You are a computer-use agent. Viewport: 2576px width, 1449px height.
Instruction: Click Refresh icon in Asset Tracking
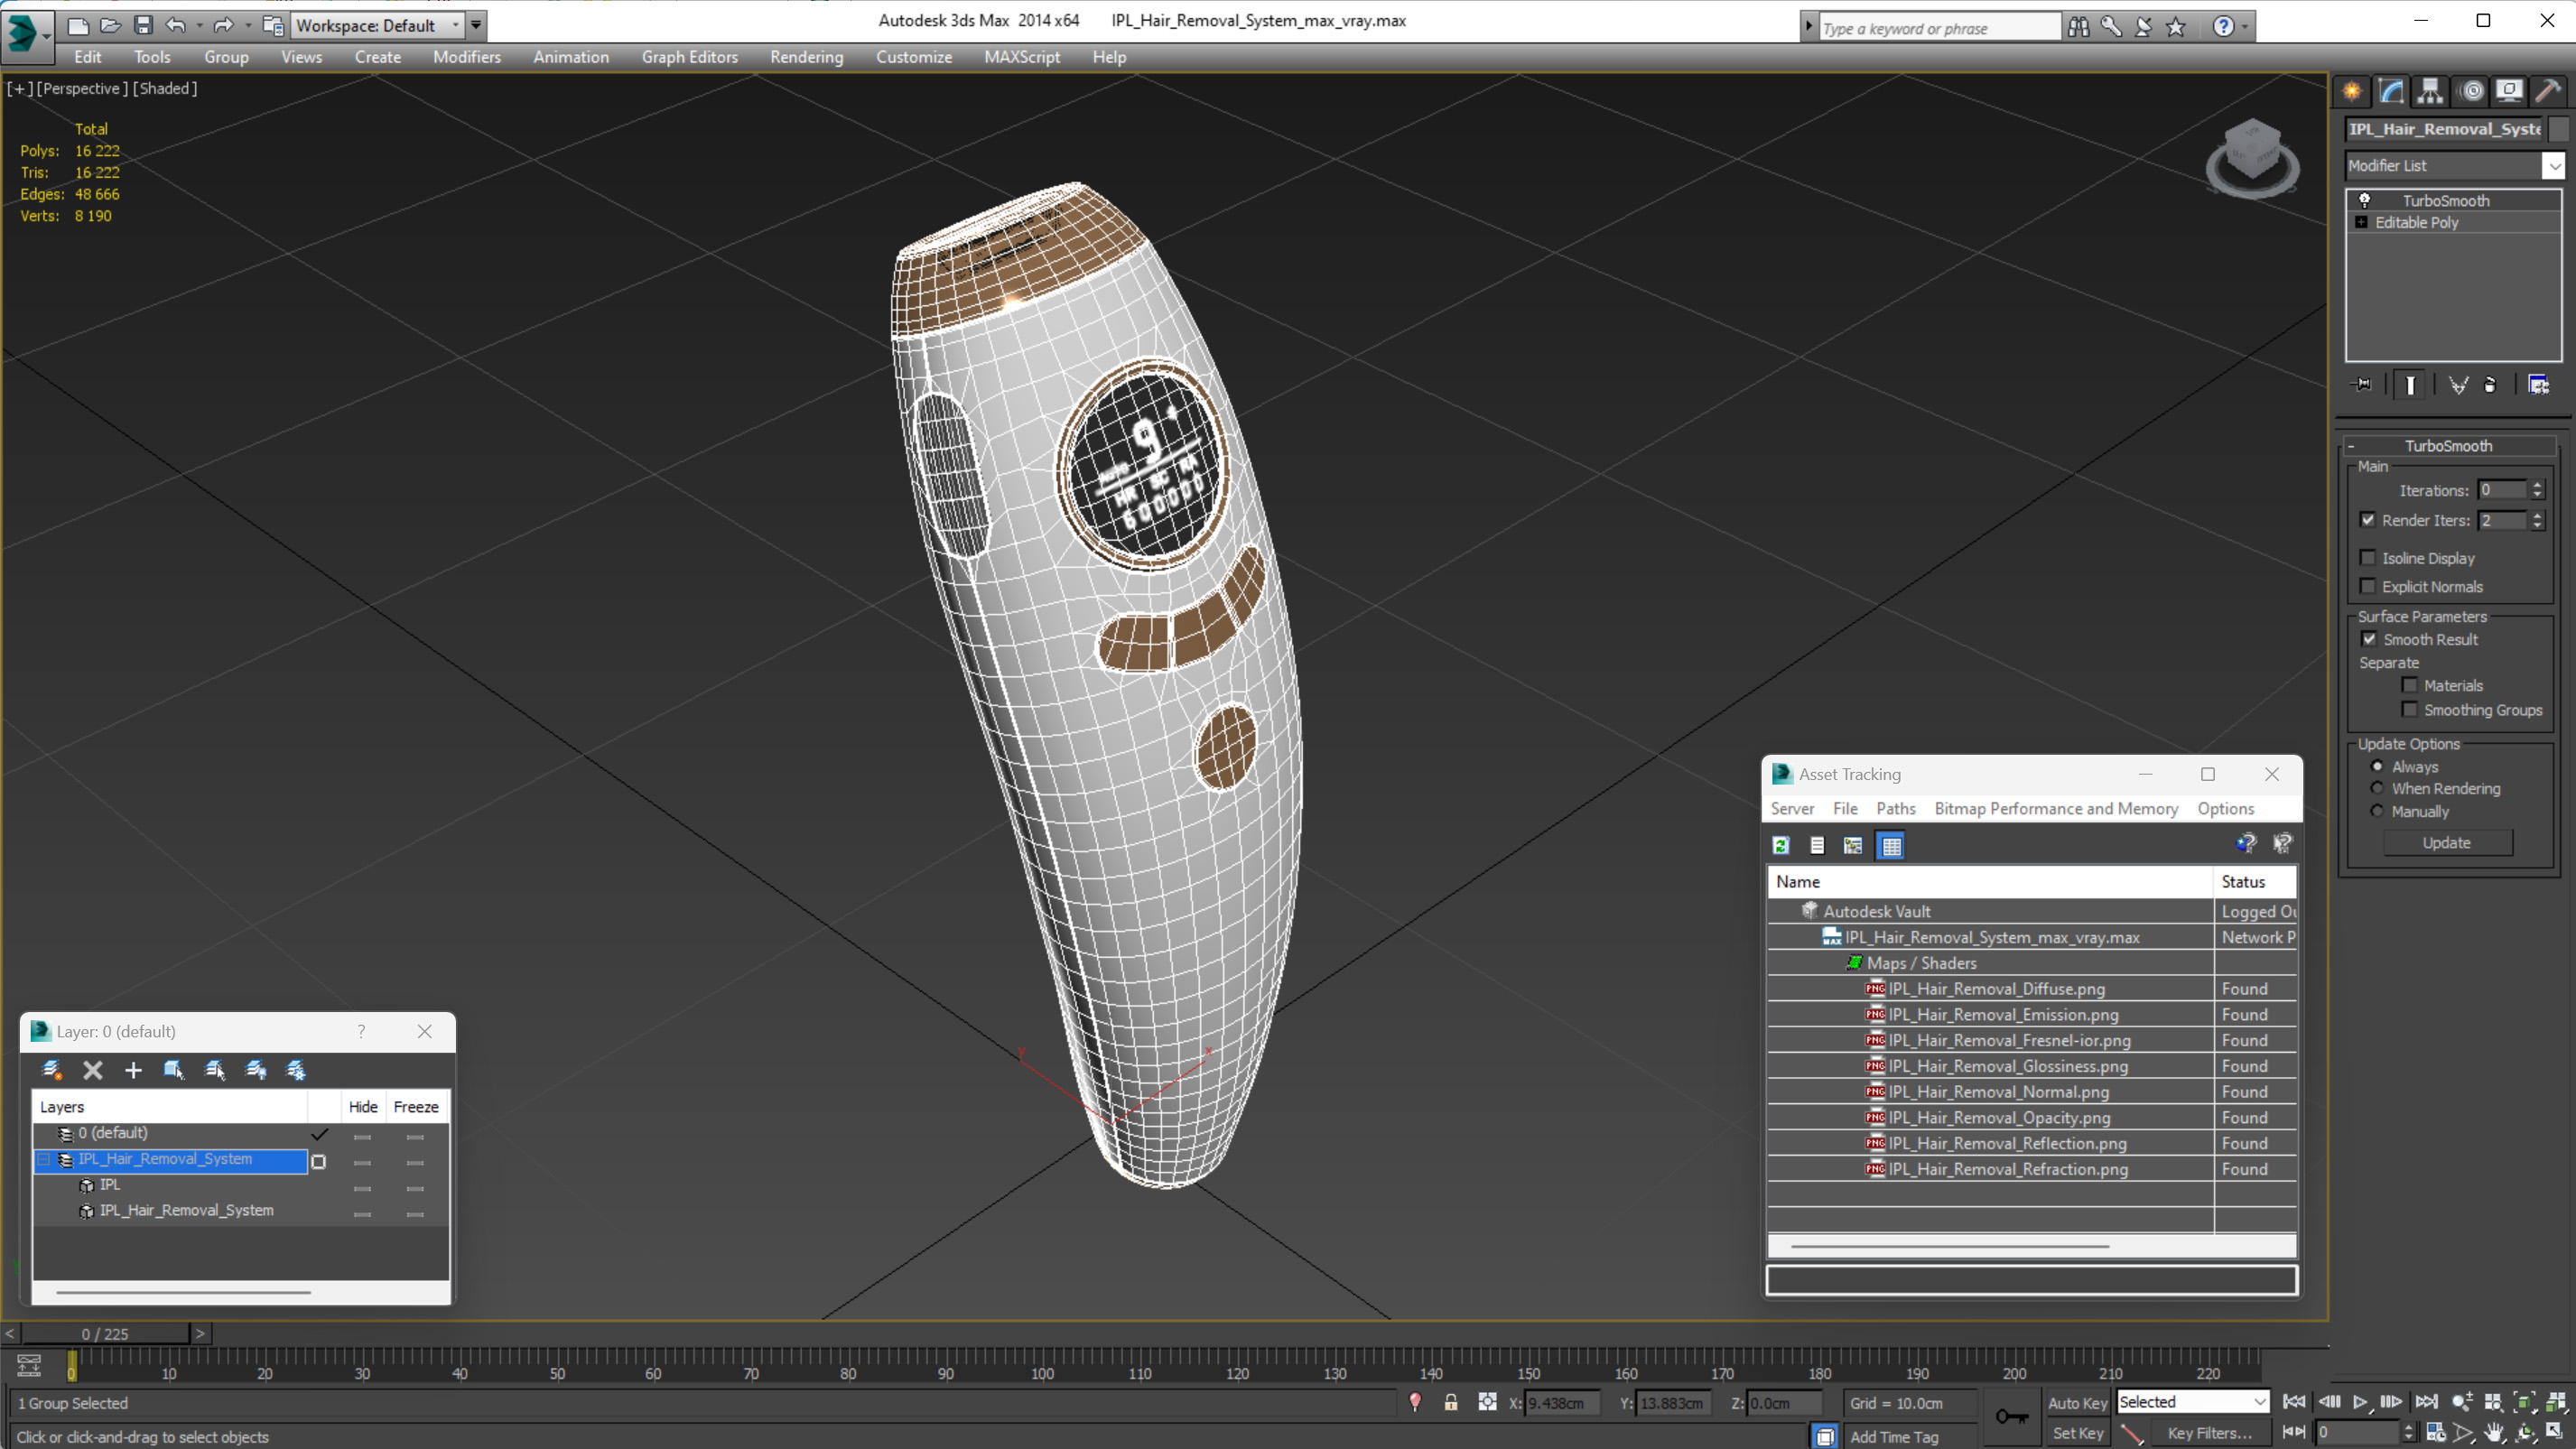[x=1781, y=846]
